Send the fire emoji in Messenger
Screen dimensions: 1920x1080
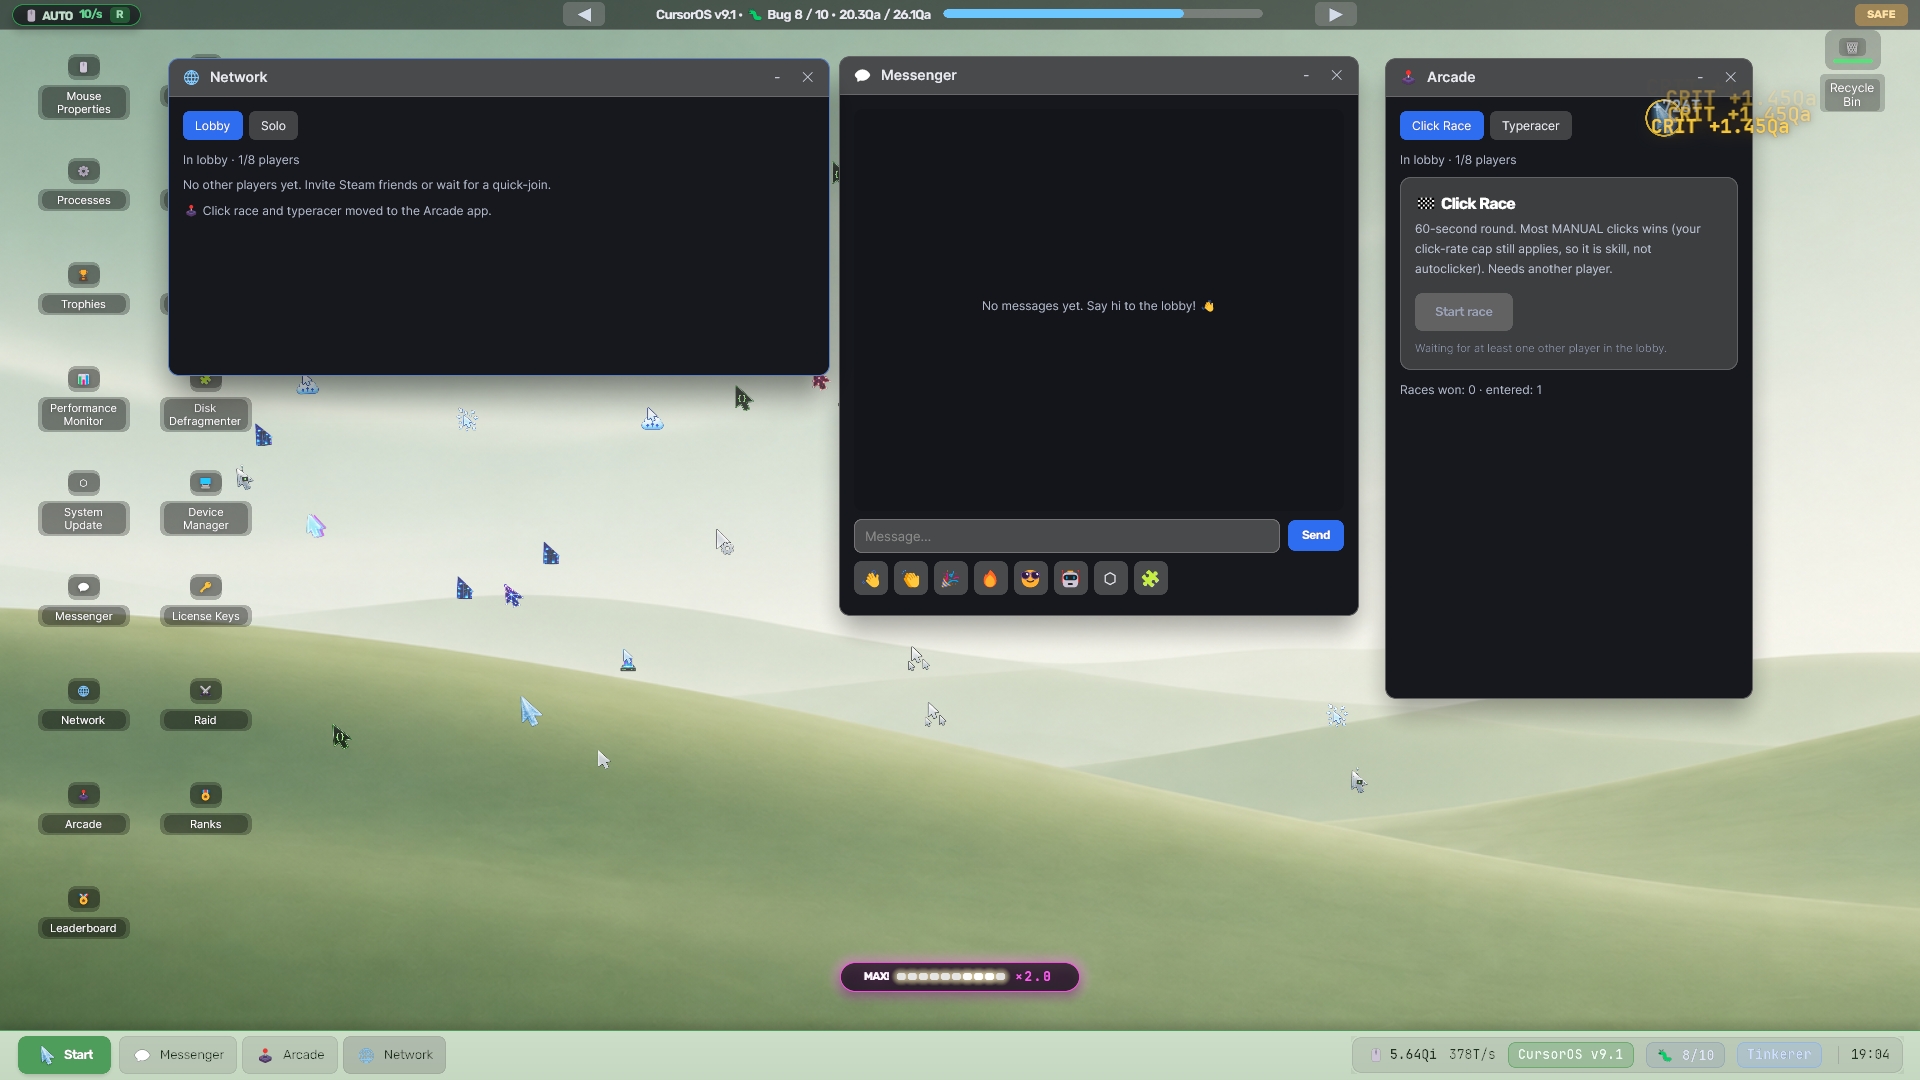(x=991, y=579)
